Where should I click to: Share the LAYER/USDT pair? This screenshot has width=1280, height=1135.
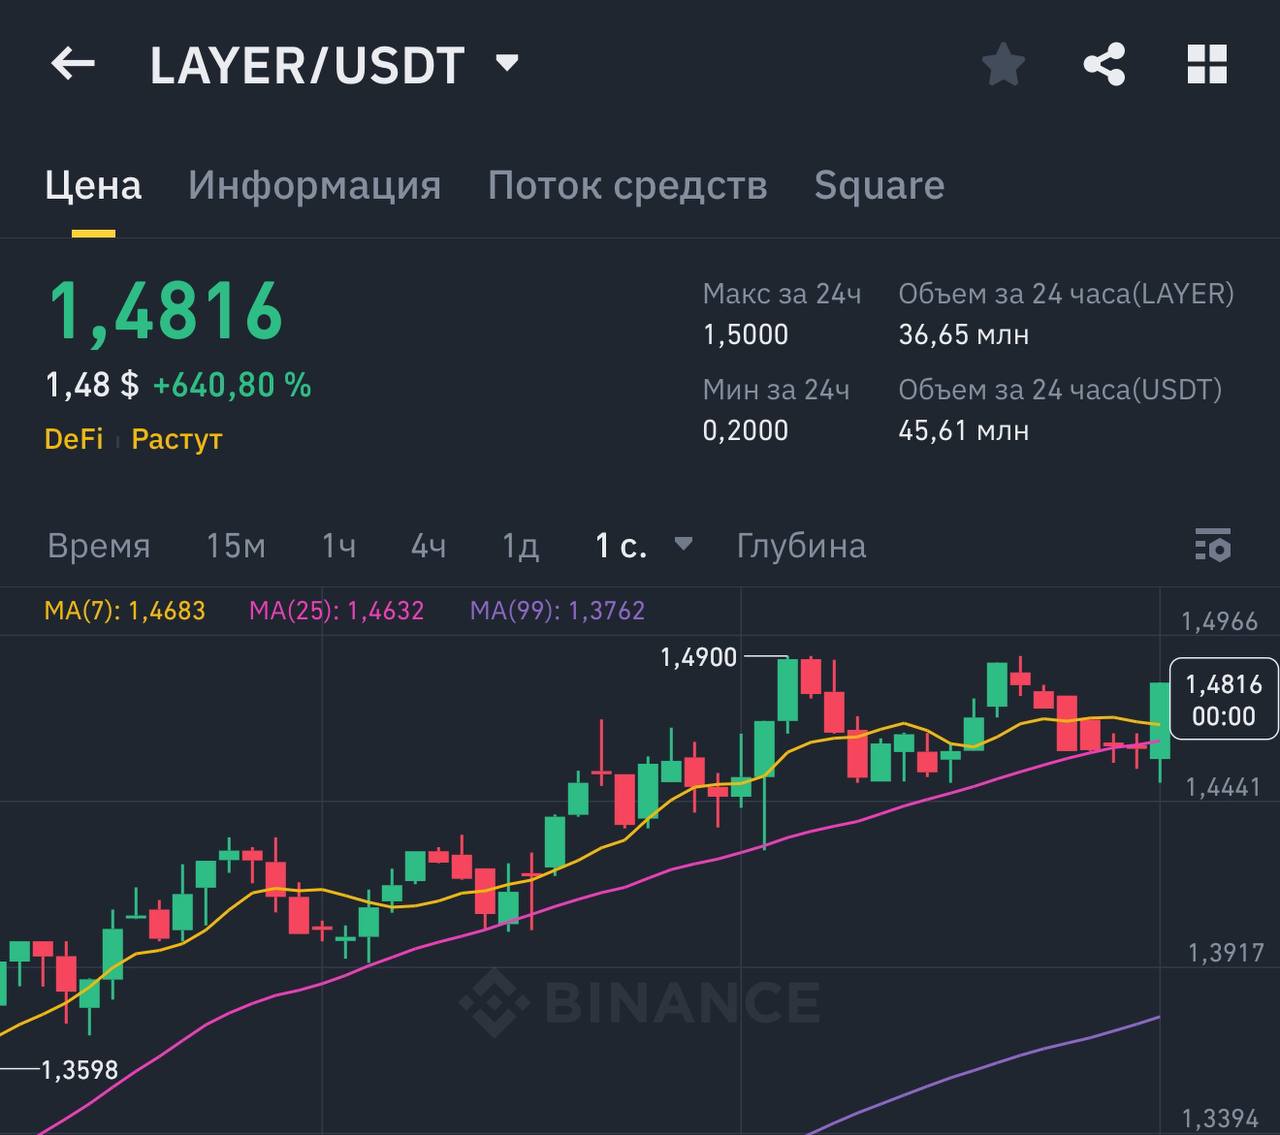point(1105,65)
